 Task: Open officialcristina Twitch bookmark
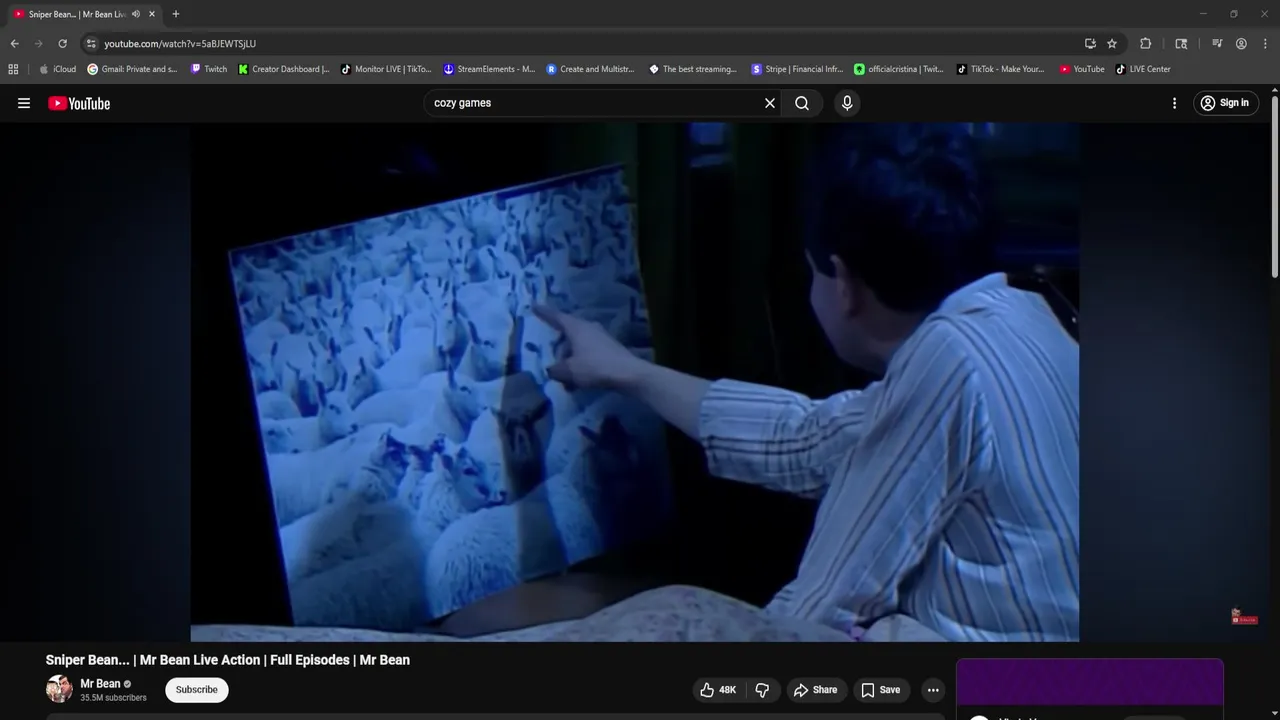899,69
